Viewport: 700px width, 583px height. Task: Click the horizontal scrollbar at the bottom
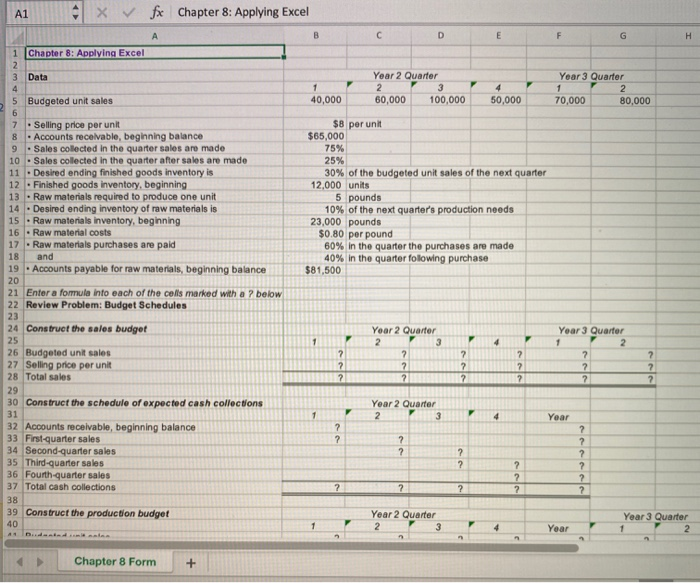click(x=291, y=546)
